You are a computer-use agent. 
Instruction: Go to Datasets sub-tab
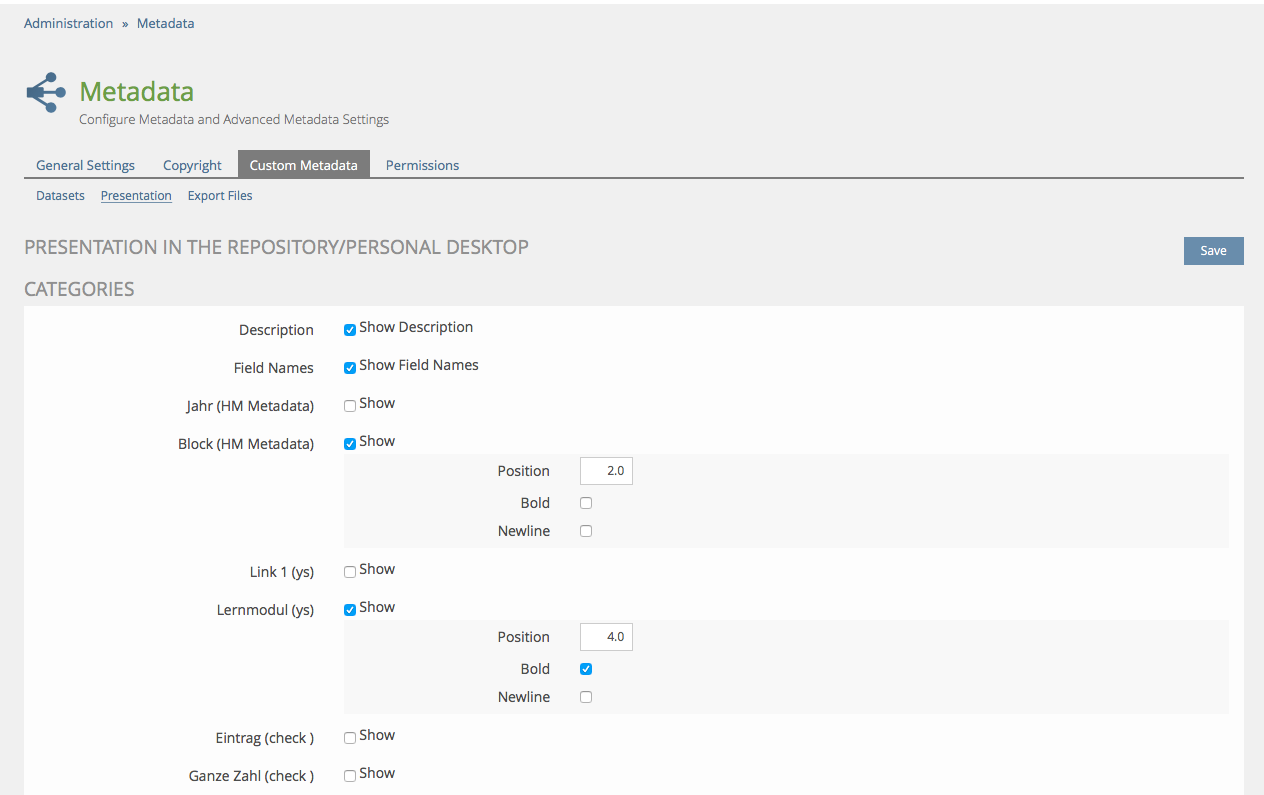(x=60, y=196)
